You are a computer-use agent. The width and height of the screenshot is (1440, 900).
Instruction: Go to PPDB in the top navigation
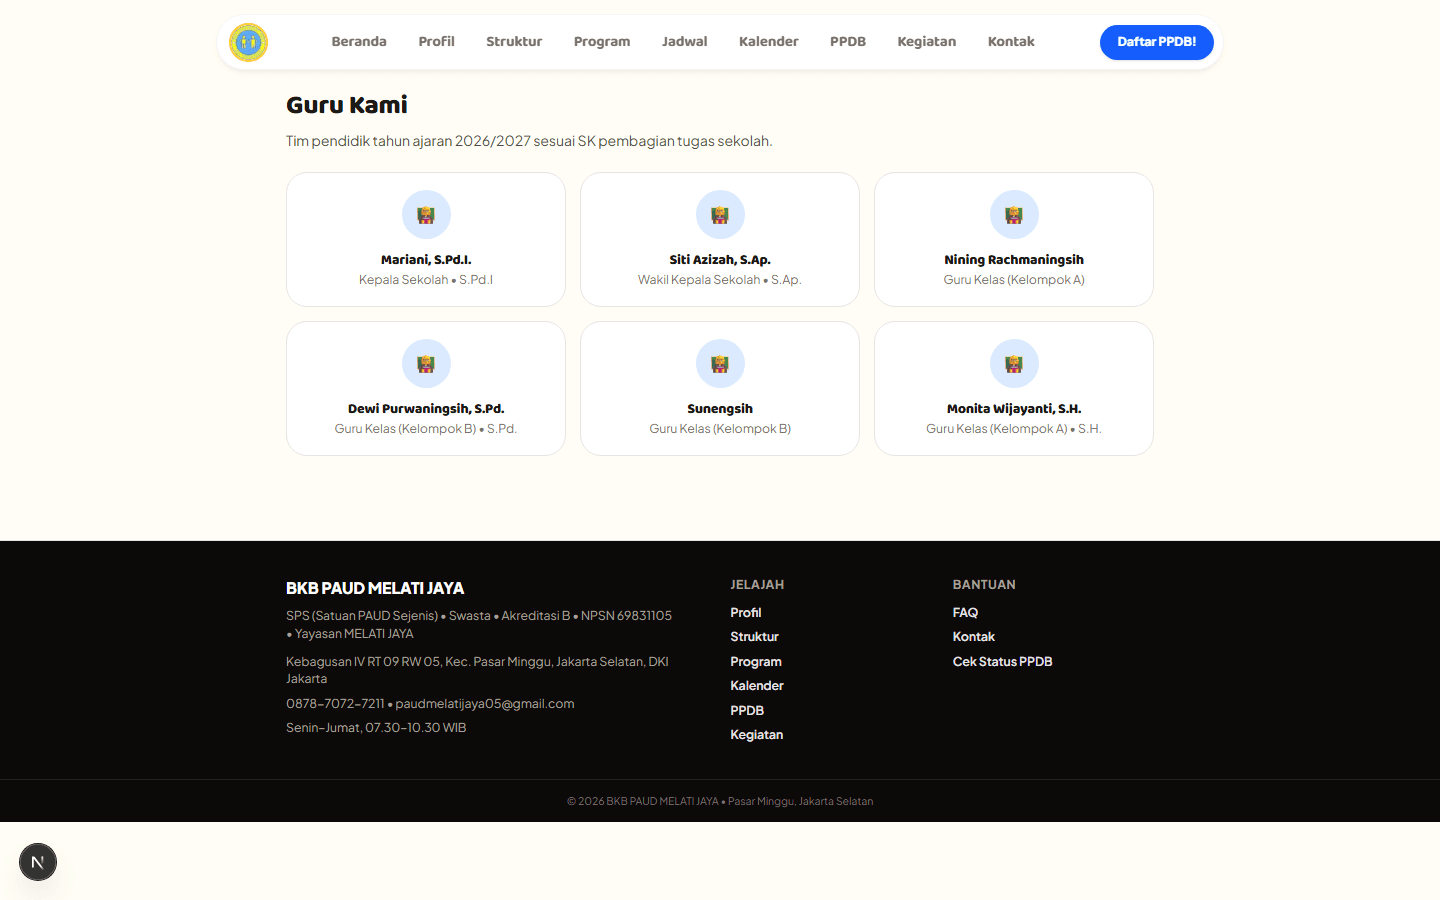848,42
